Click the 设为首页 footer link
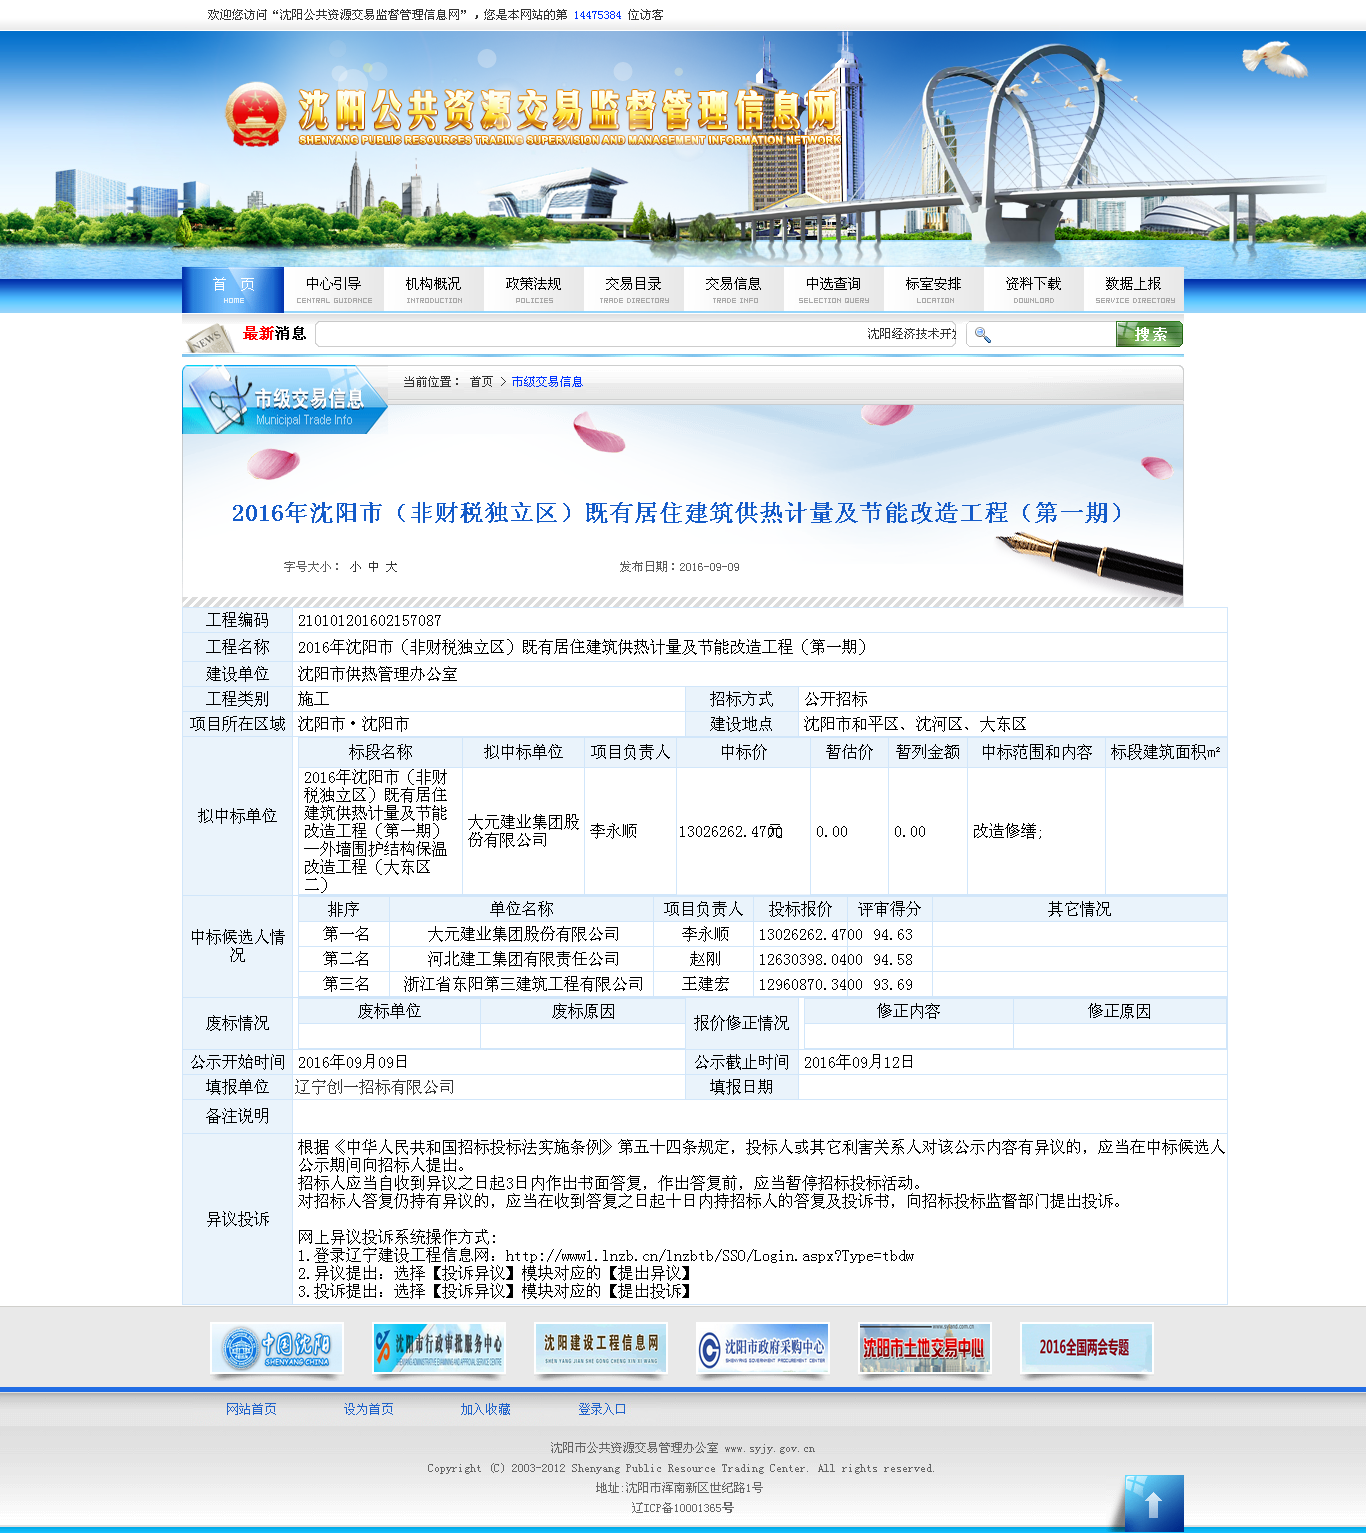This screenshot has height=1535, width=1366. click(369, 1409)
